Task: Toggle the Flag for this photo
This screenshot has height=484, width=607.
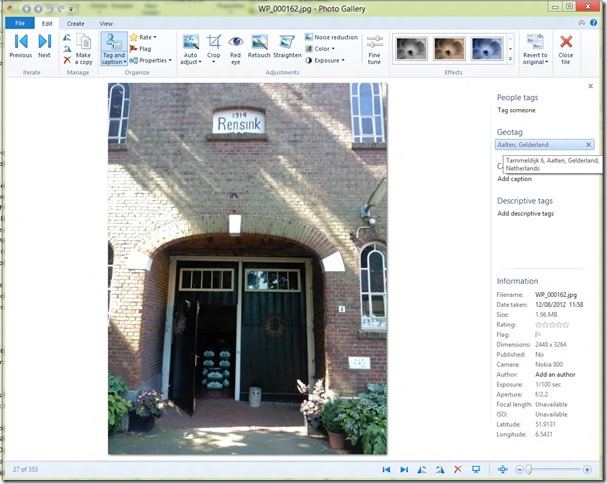Action: (x=140, y=48)
